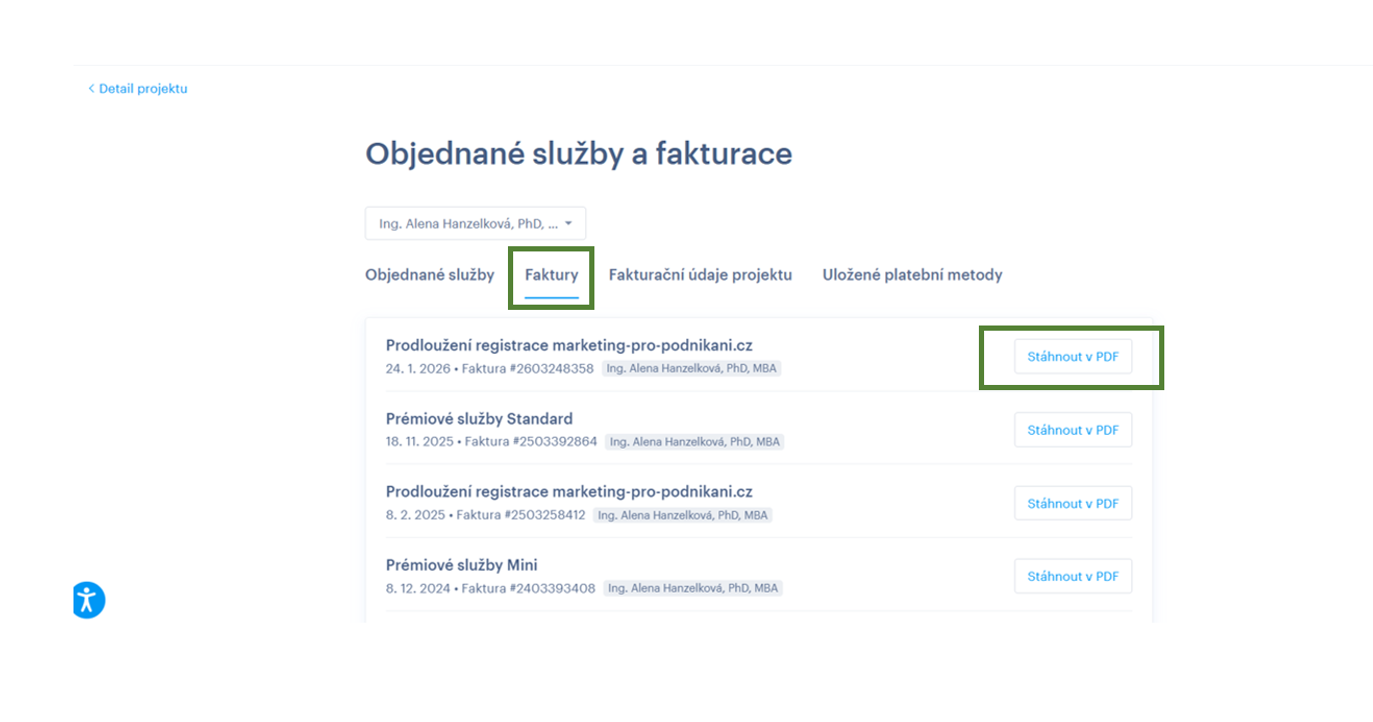
Task: Switch to the Objednané služby tab
Action: tap(430, 274)
